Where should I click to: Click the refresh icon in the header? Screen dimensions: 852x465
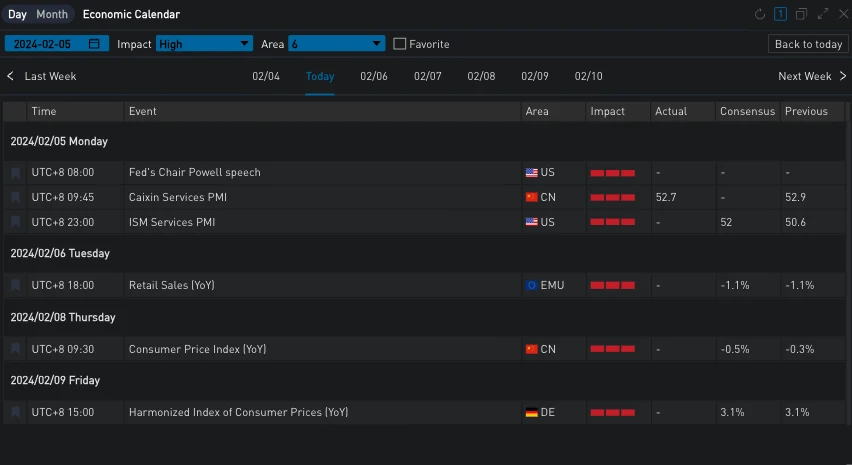760,14
